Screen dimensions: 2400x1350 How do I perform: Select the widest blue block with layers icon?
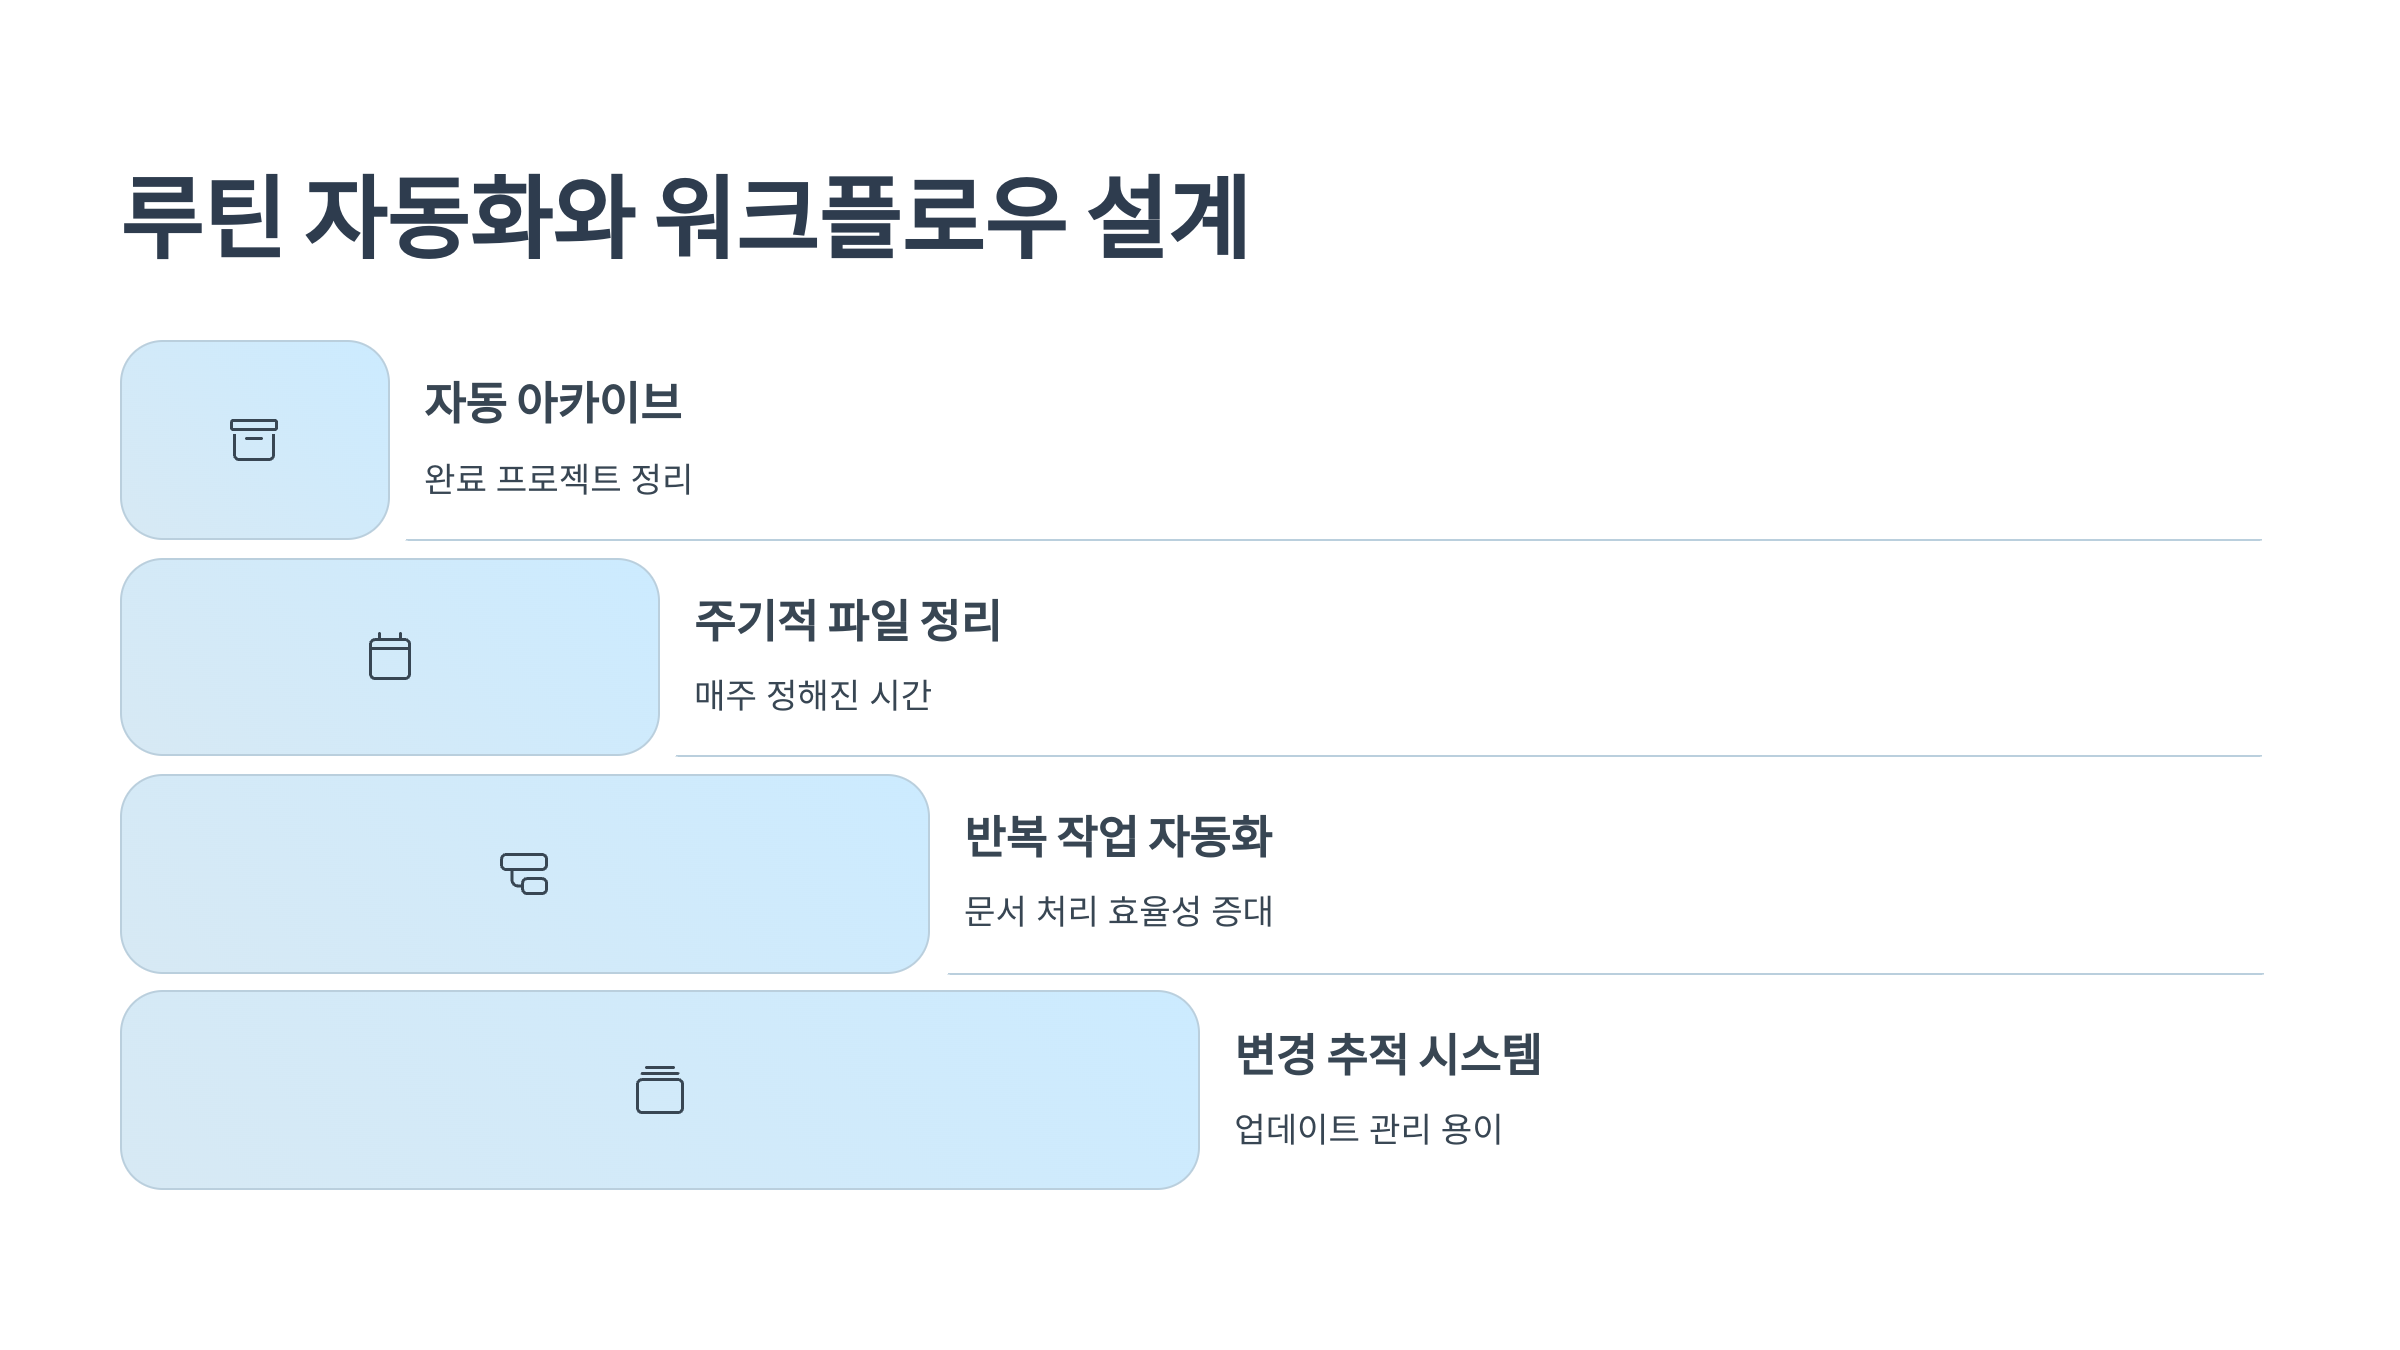660,1090
